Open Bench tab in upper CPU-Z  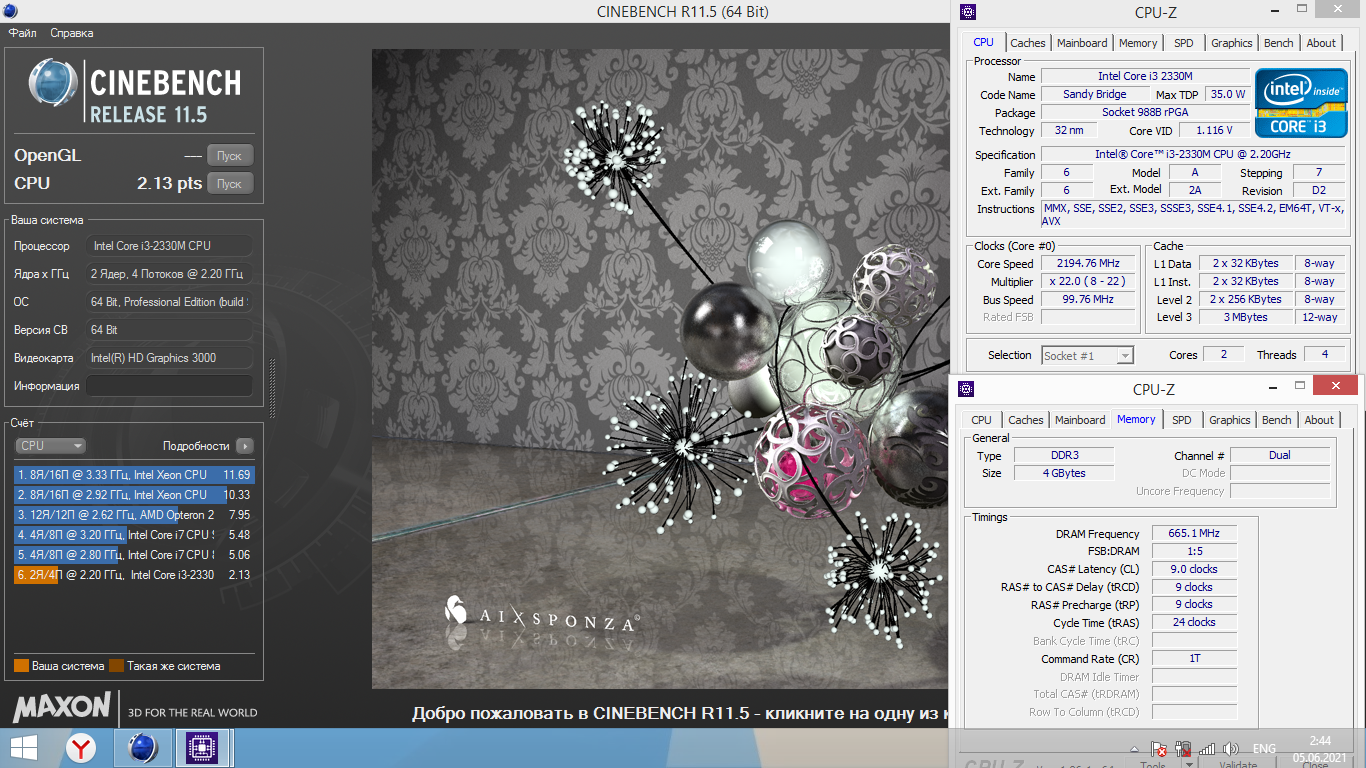click(x=1279, y=43)
